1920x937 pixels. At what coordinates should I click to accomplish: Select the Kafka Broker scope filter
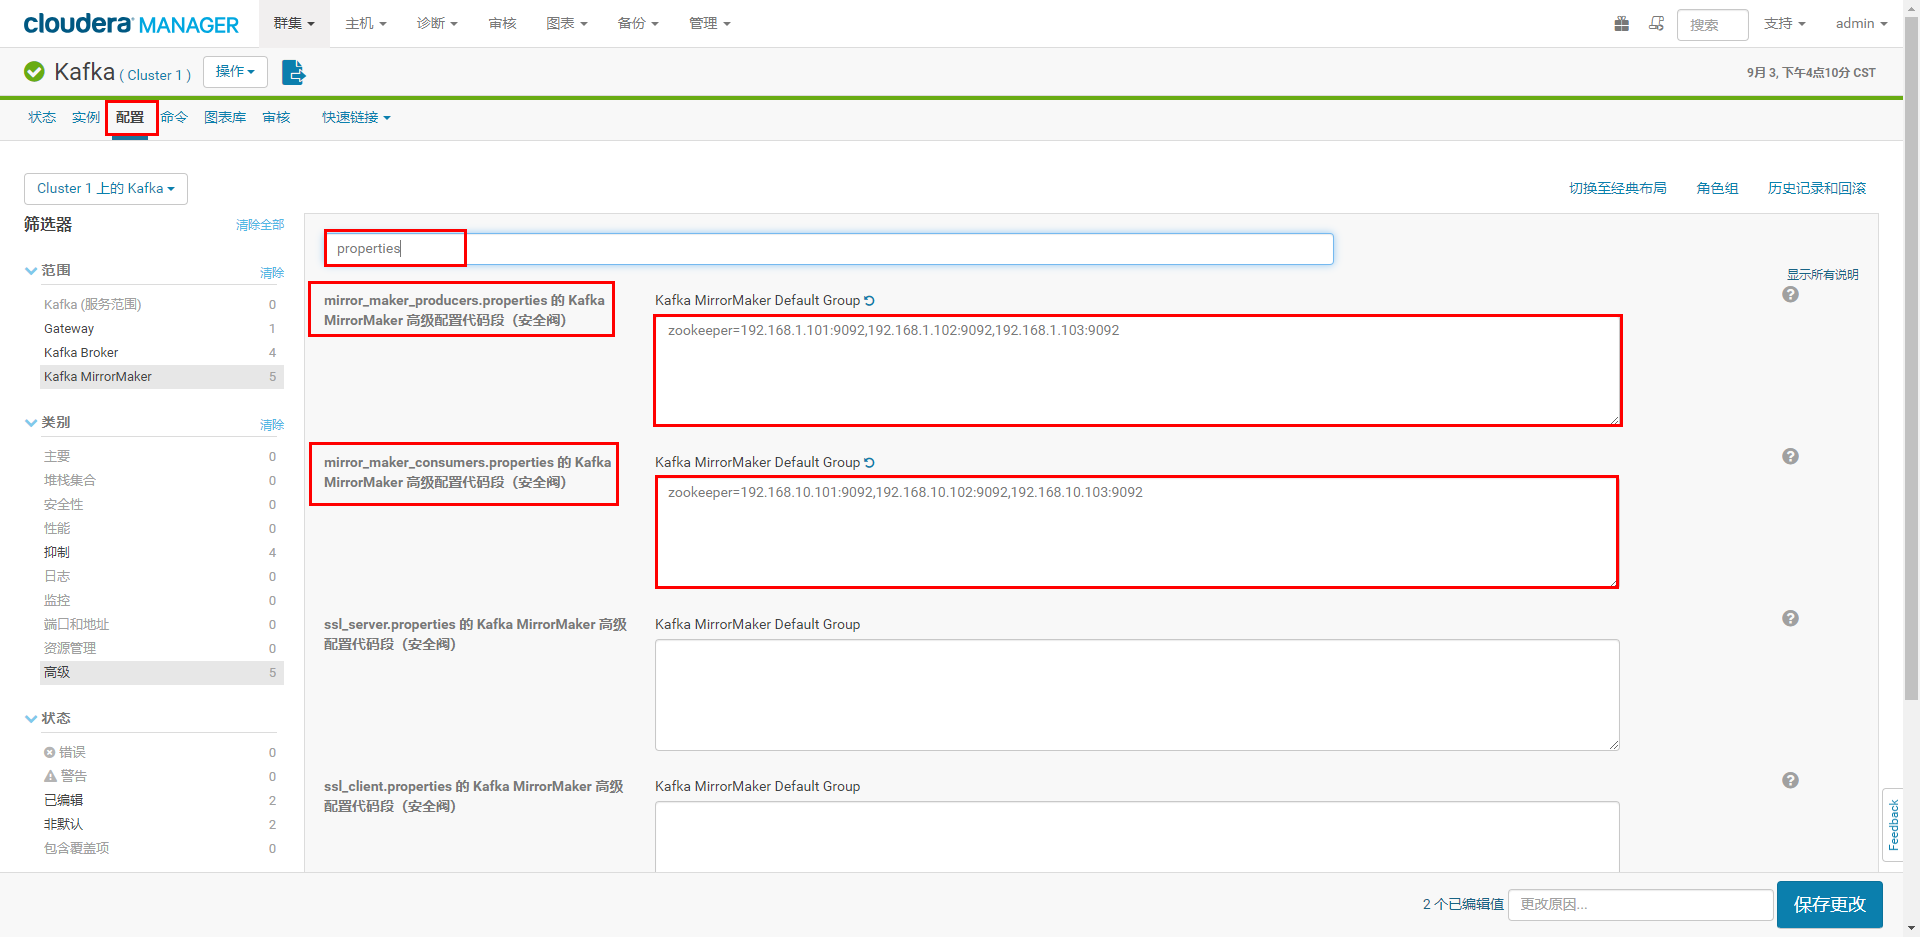coord(81,352)
